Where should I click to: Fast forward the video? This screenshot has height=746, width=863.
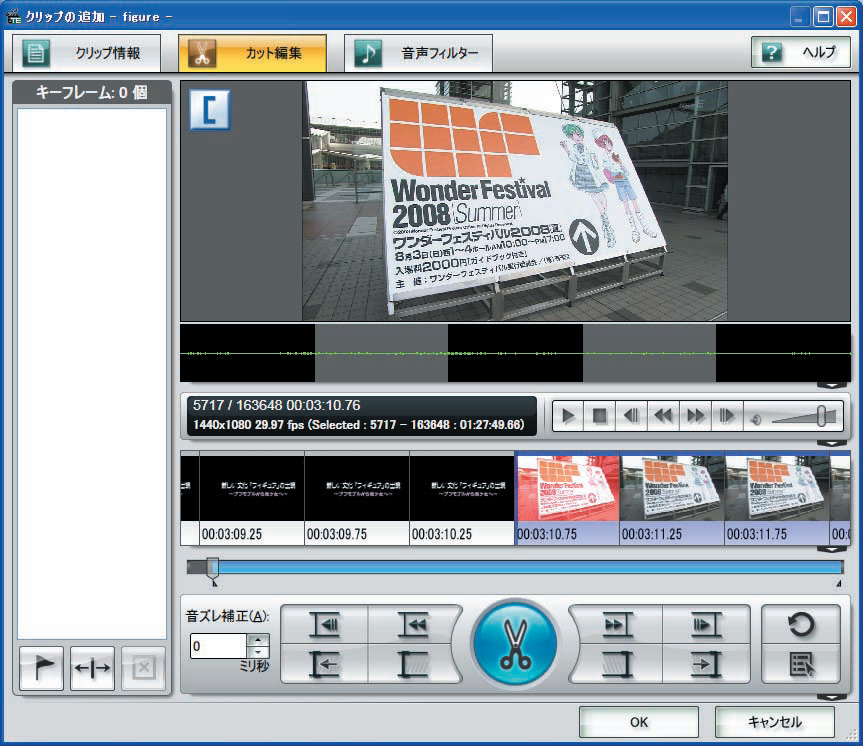pyautogui.click(x=695, y=416)
